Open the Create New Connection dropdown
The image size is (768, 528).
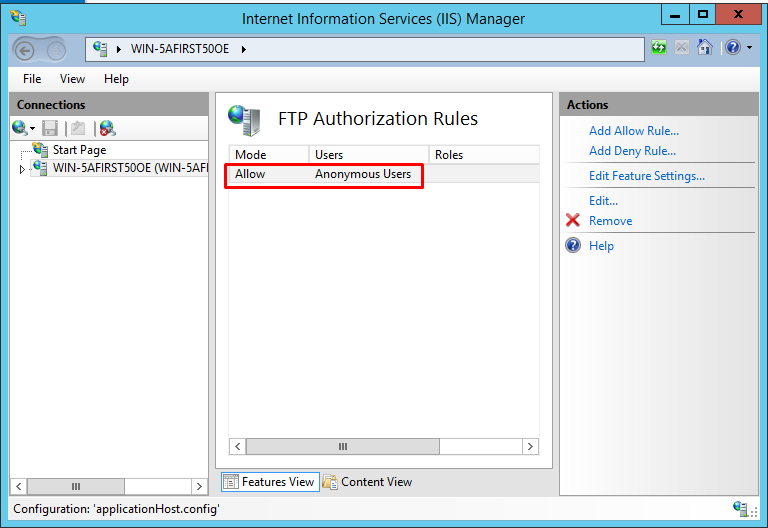point(23,128)
